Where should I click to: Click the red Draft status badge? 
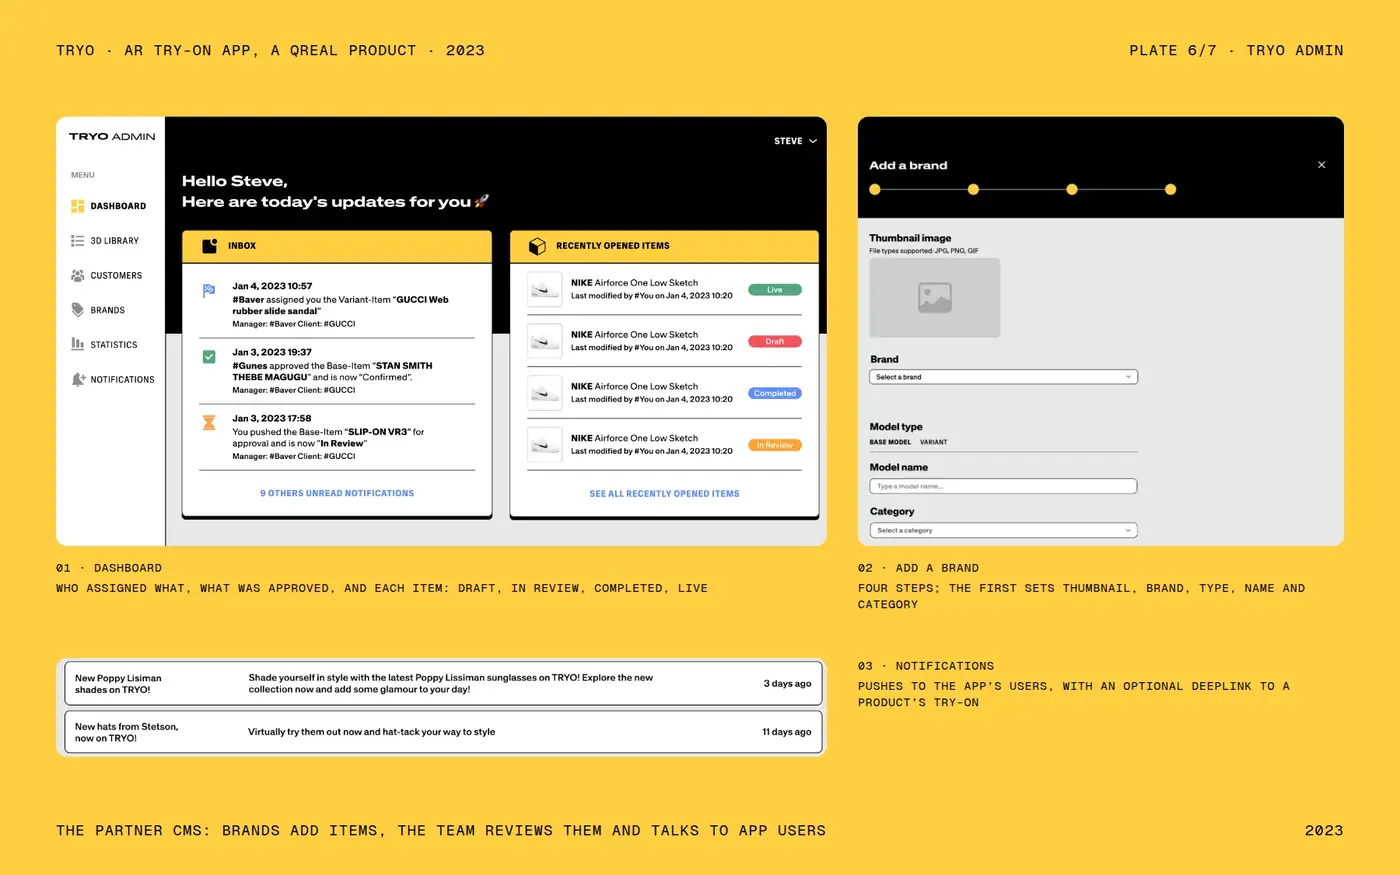(x=775, y=342)
